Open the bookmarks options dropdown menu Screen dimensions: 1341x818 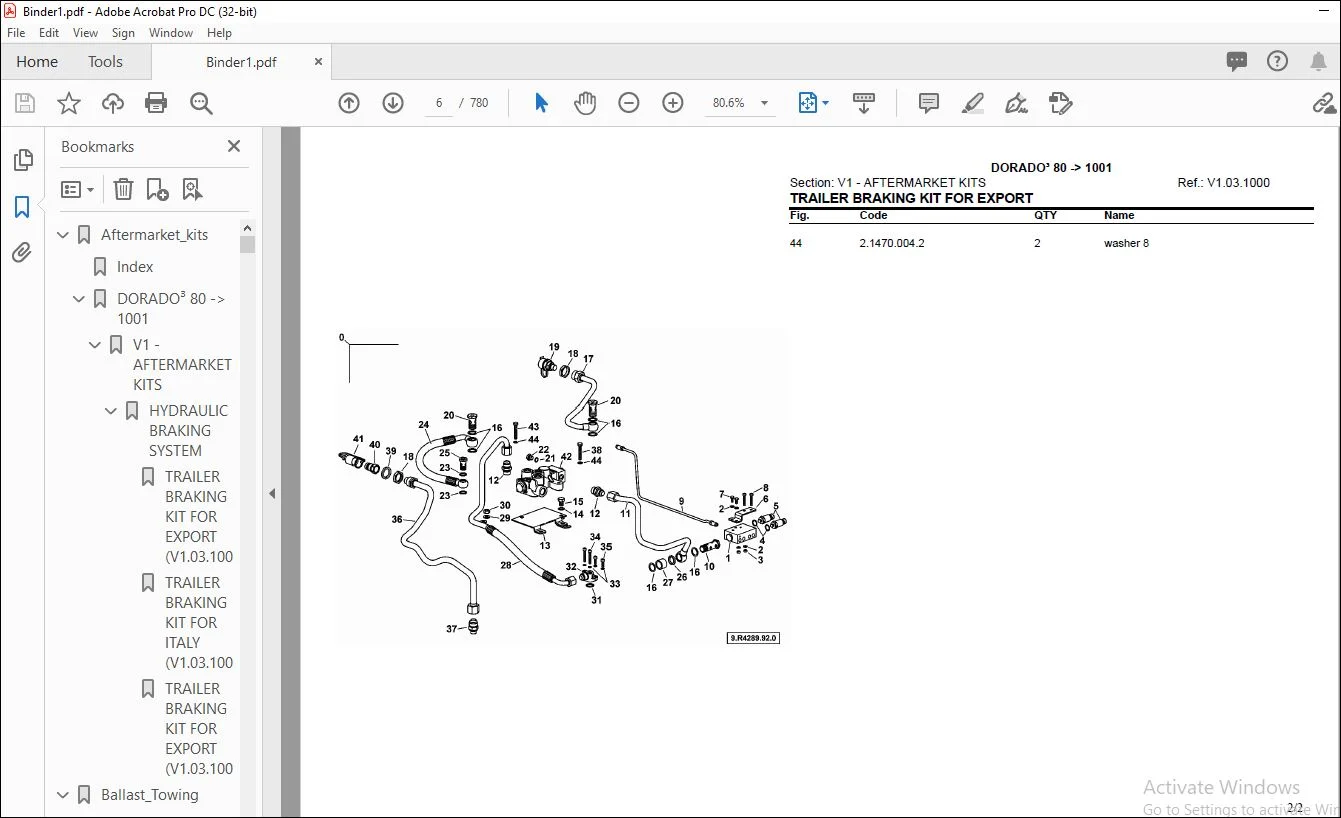[x=78, y=189]
